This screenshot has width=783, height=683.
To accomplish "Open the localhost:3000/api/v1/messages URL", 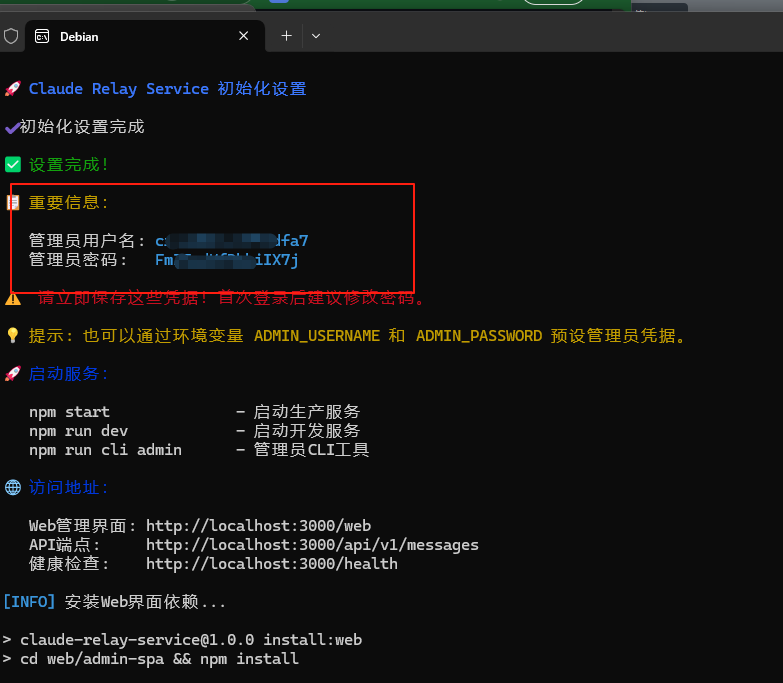I will tap(312, 545).
